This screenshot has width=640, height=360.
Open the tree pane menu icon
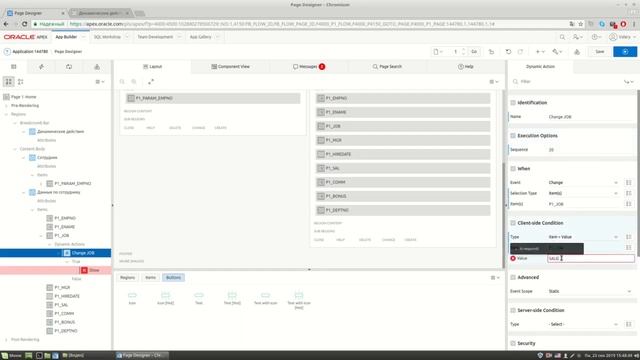(100, 82)
